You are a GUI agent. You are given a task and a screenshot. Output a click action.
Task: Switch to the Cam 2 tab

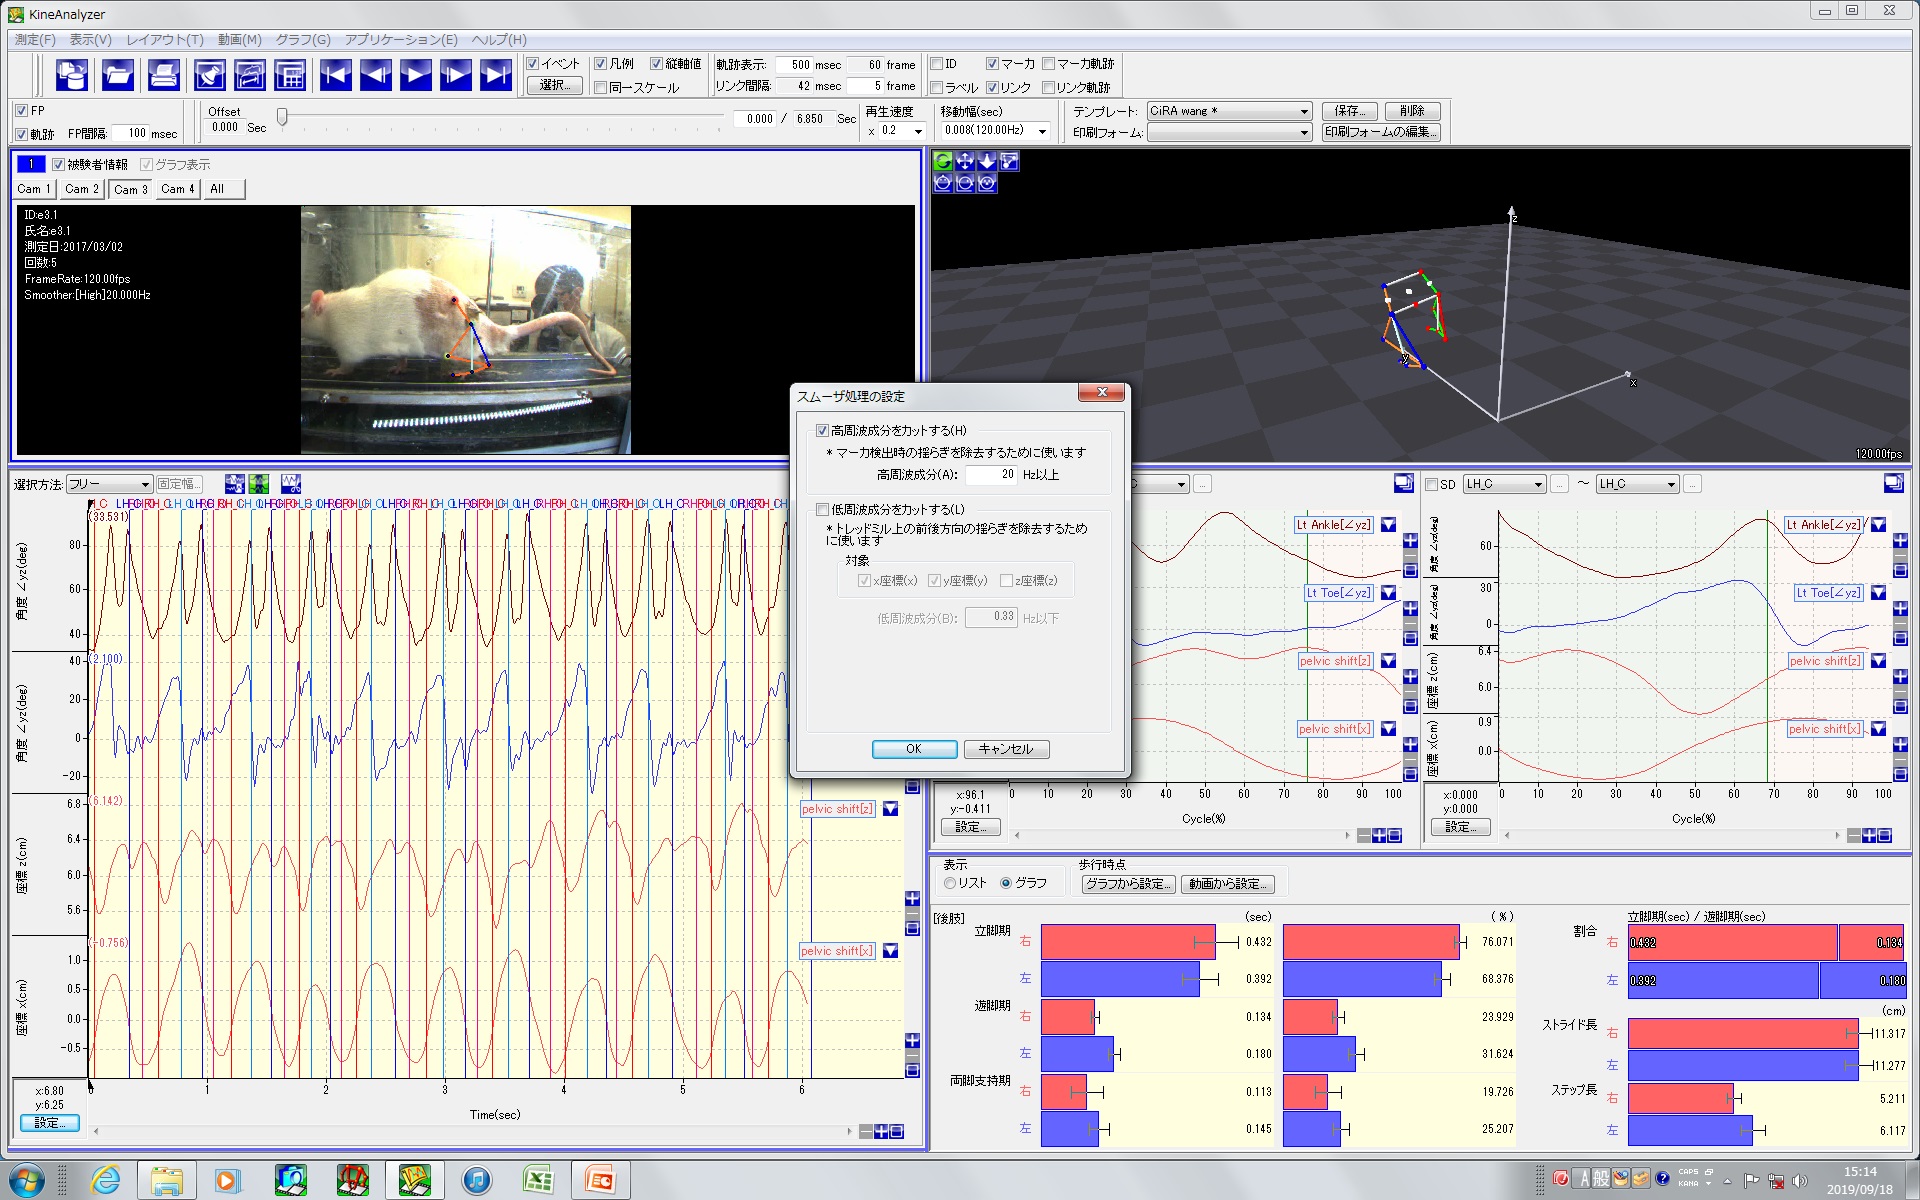click(x=81, y=189)
